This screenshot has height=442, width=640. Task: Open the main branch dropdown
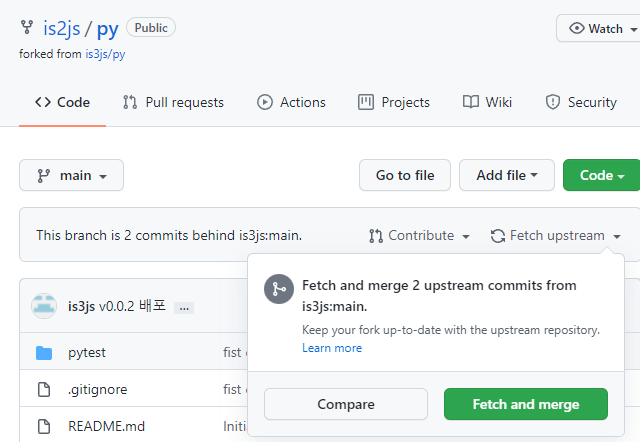coord(71,175)
